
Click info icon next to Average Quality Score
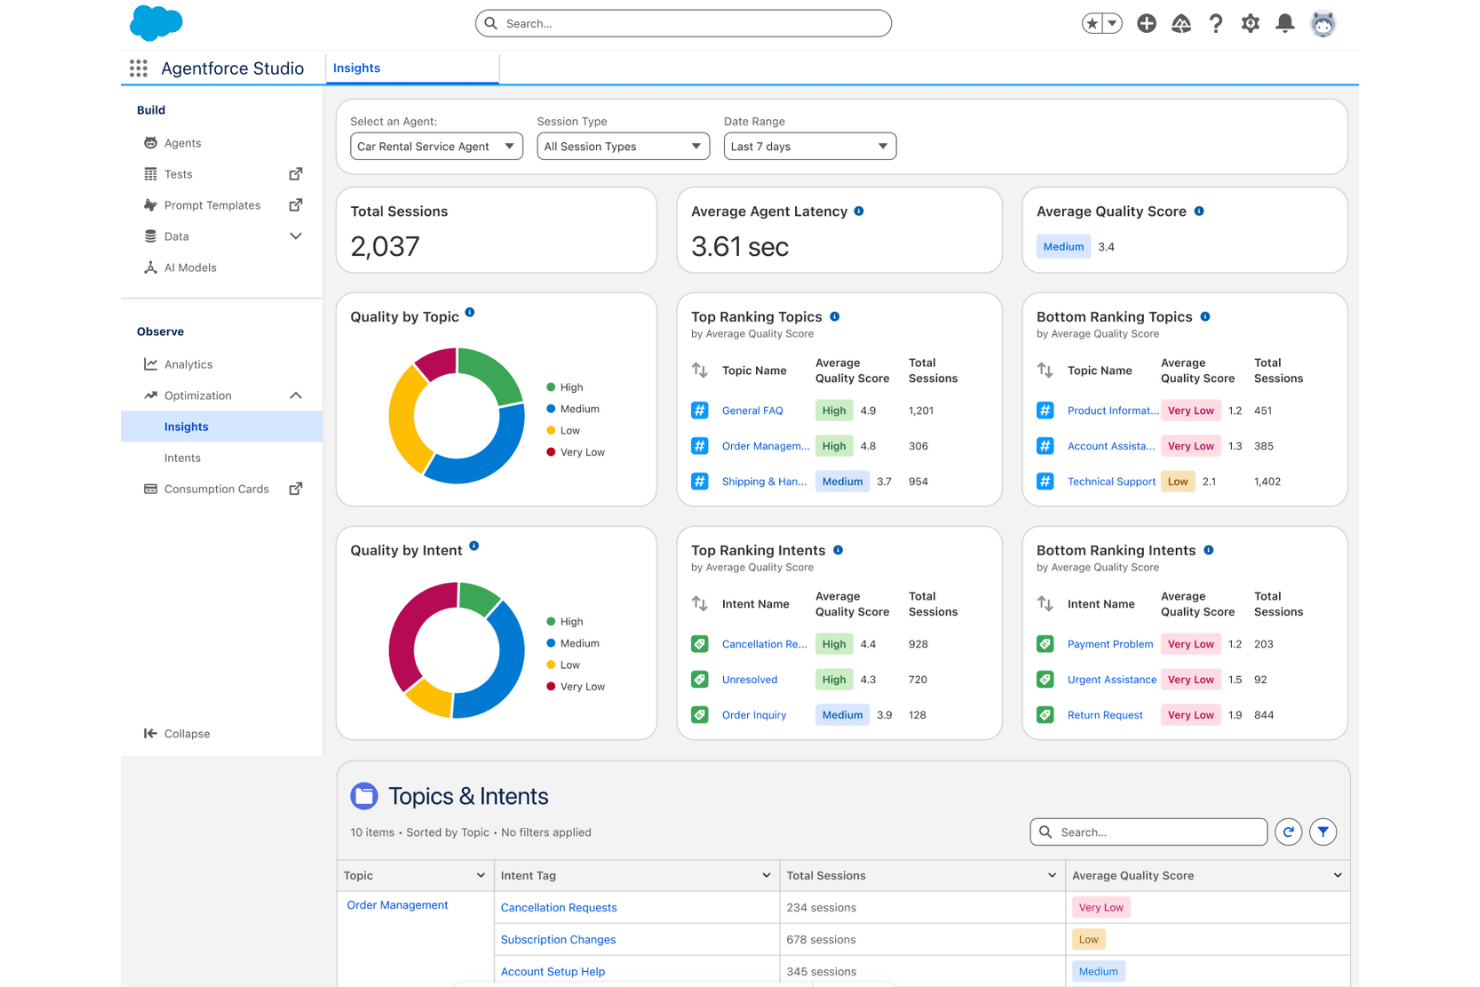click(x=1199, y=211)
